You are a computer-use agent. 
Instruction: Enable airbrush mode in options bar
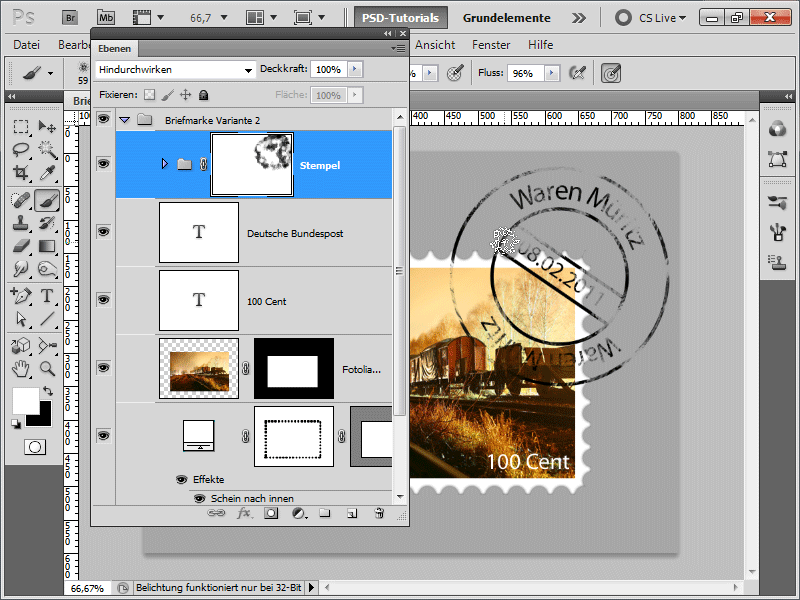[577, 73]
